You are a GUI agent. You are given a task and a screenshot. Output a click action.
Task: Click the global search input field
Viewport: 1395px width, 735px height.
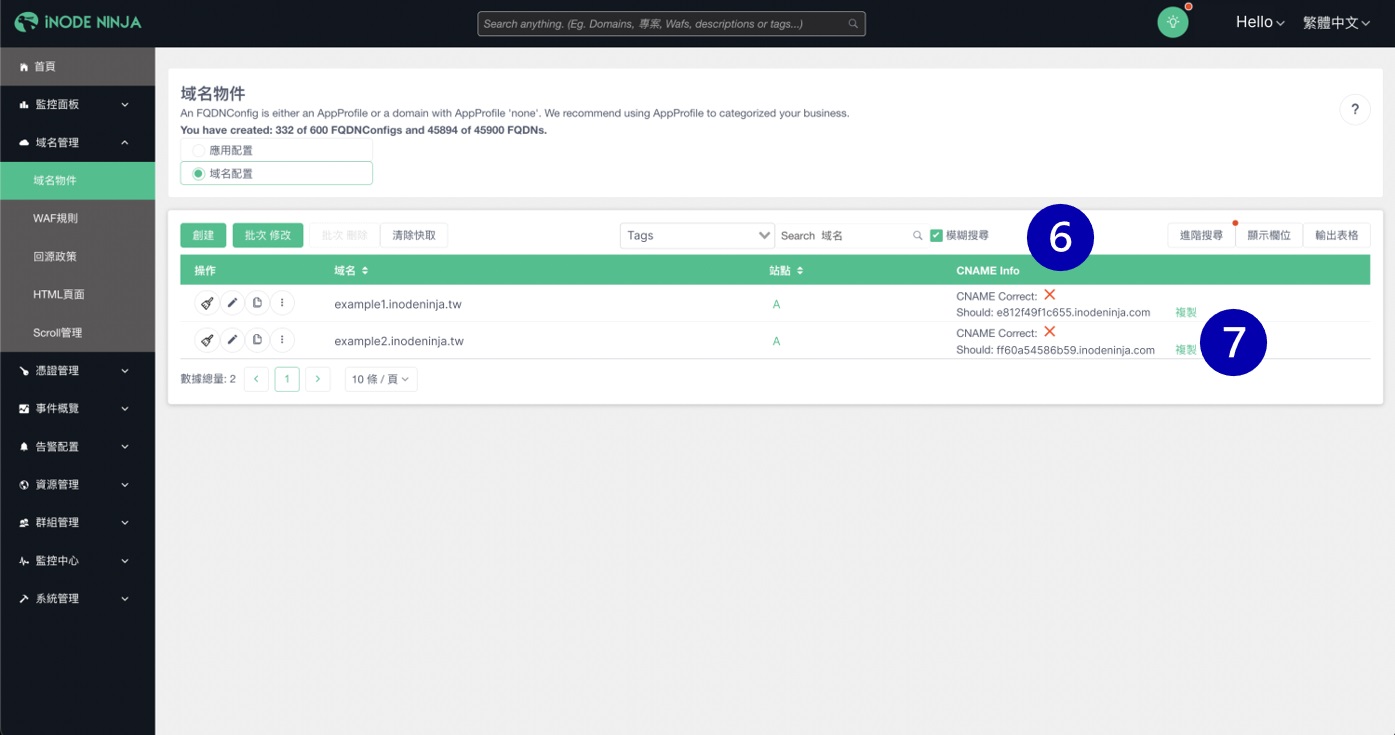click(664, 24)
